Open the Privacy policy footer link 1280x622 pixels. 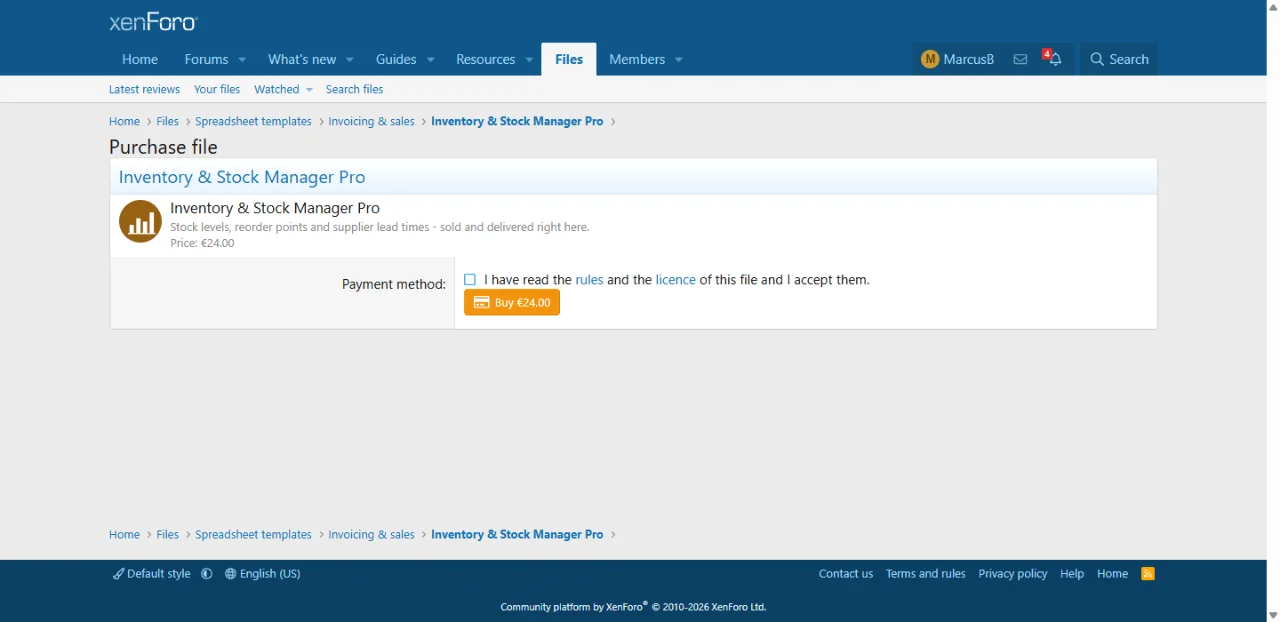click(x=1013, y=574)
